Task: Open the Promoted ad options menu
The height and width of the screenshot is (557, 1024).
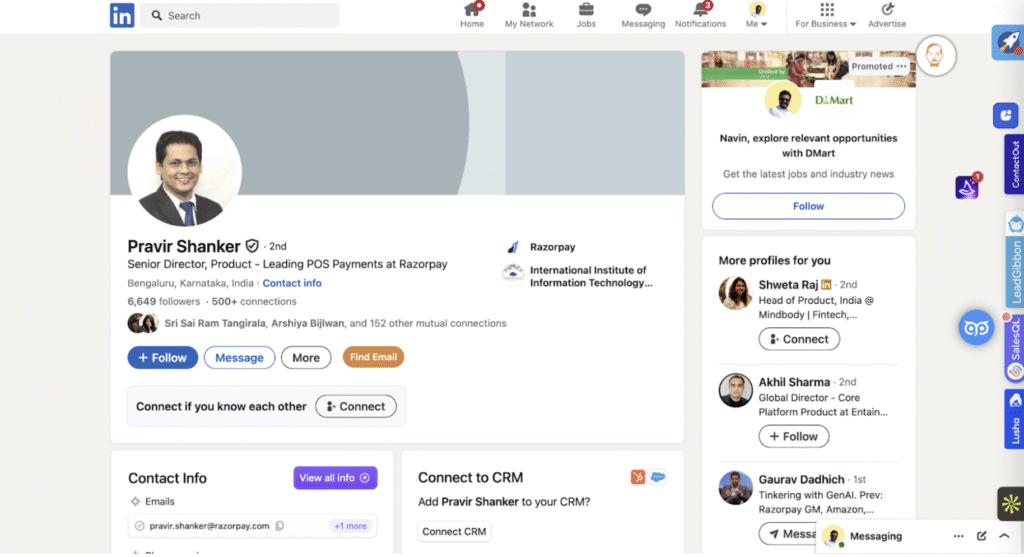Action: pyautogui.click(x=901, y=66)
